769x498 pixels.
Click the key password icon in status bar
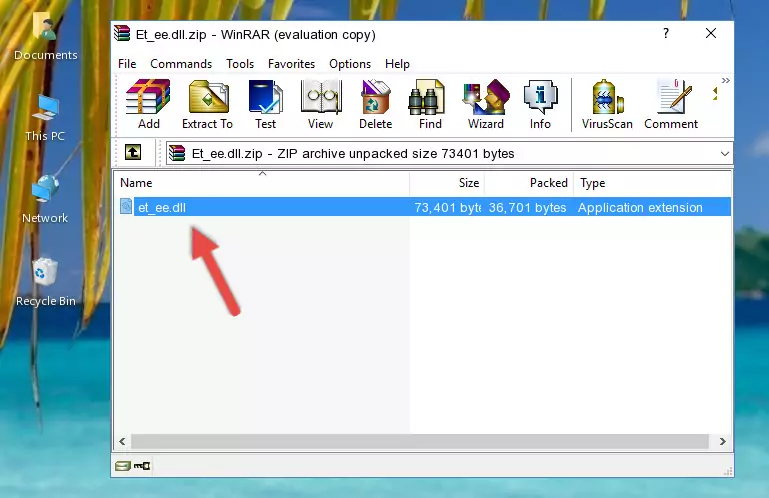(142, 466)
